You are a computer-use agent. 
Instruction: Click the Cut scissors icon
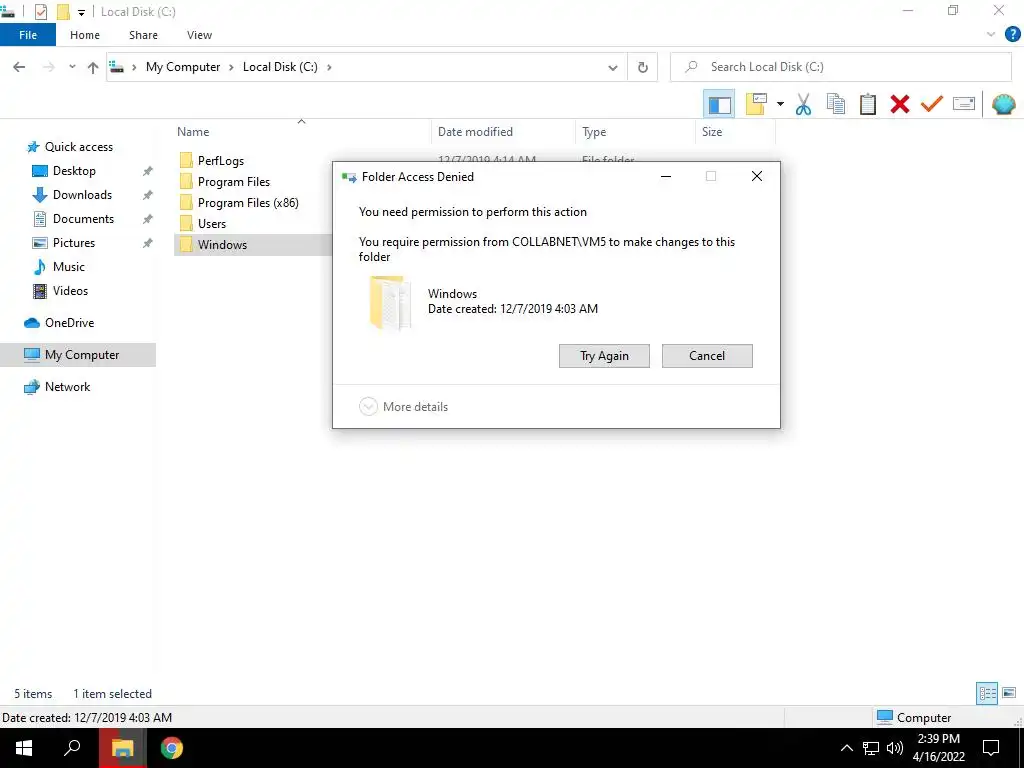pyautogui.click(x=803, y=104)
